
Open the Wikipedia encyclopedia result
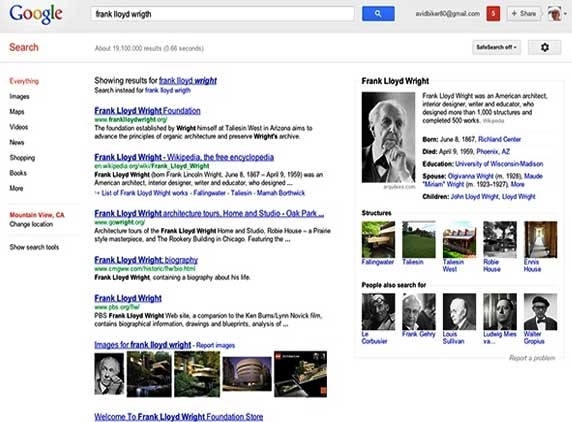point(184,157)
